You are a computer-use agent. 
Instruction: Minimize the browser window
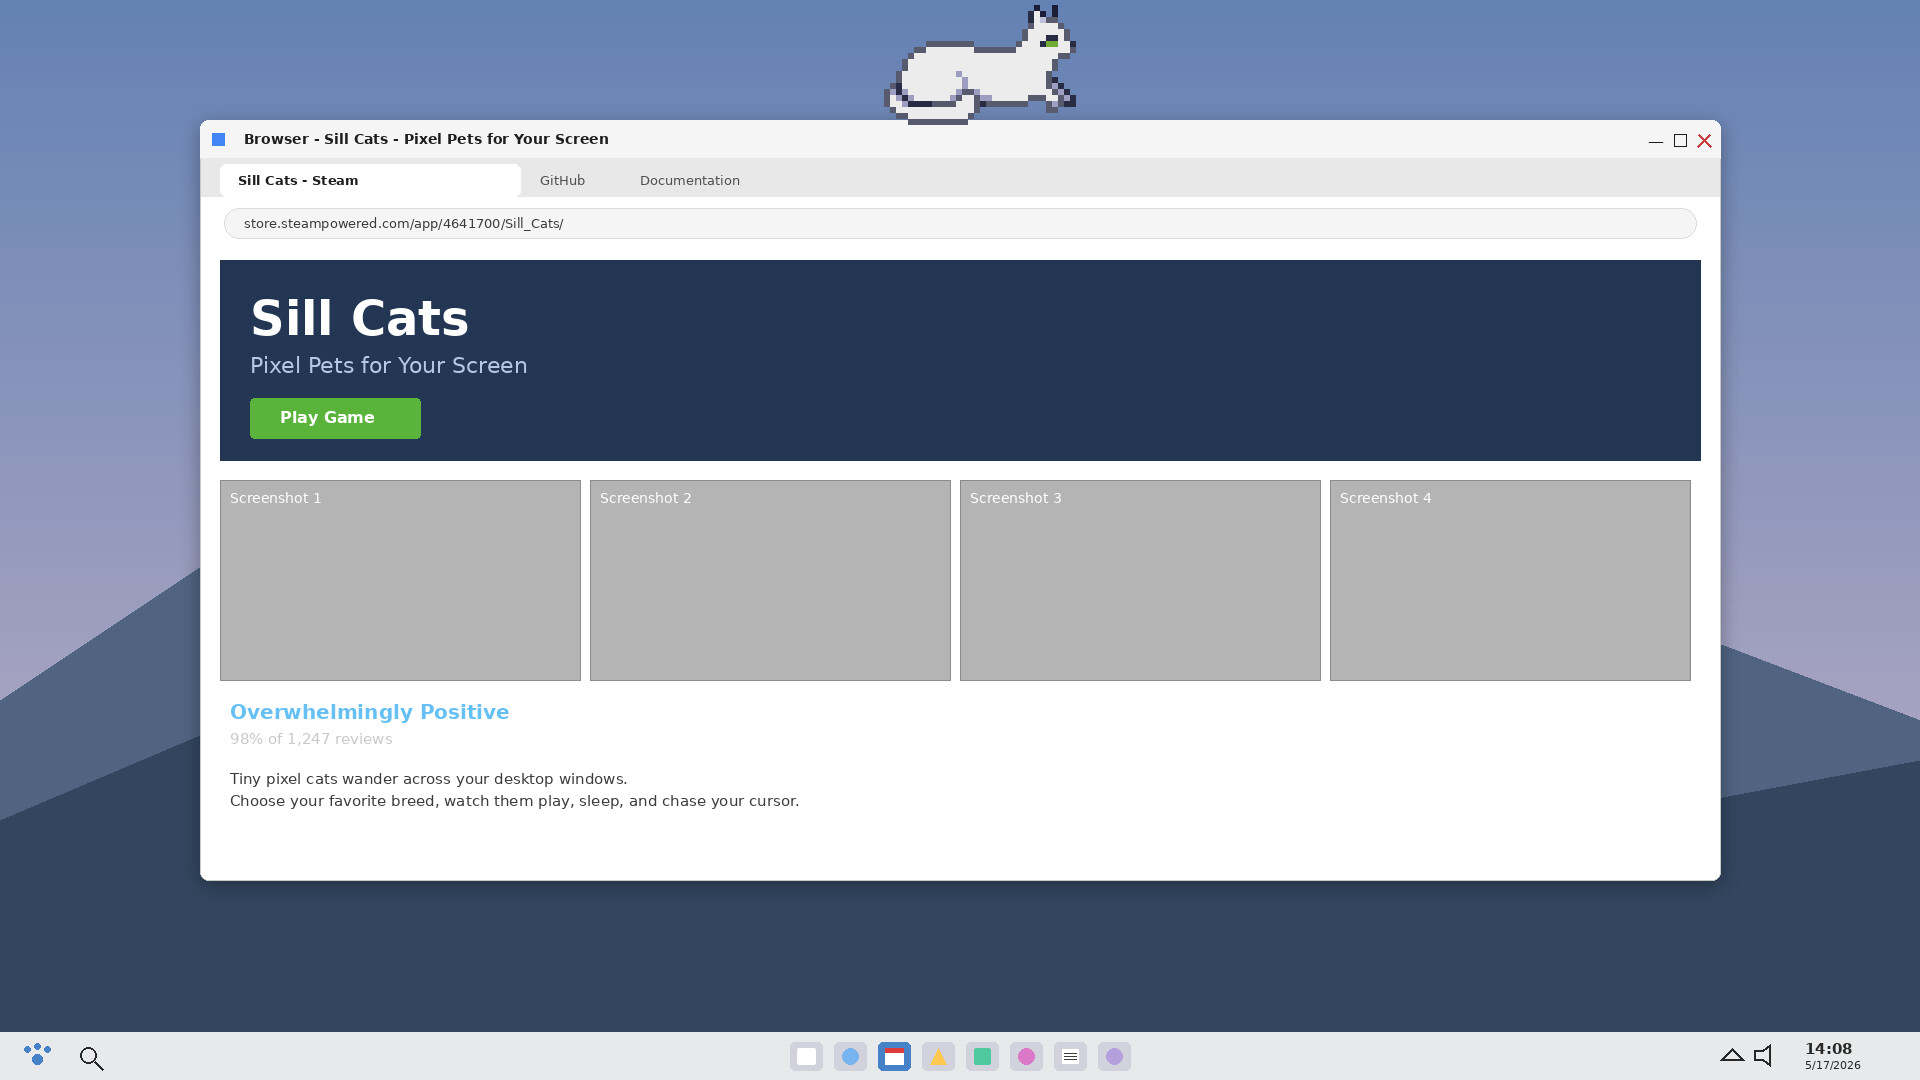click(x=1655, y=141)
